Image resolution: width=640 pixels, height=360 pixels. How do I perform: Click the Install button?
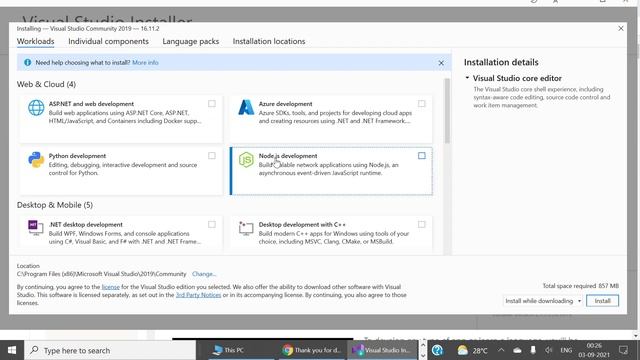point(602,301)
